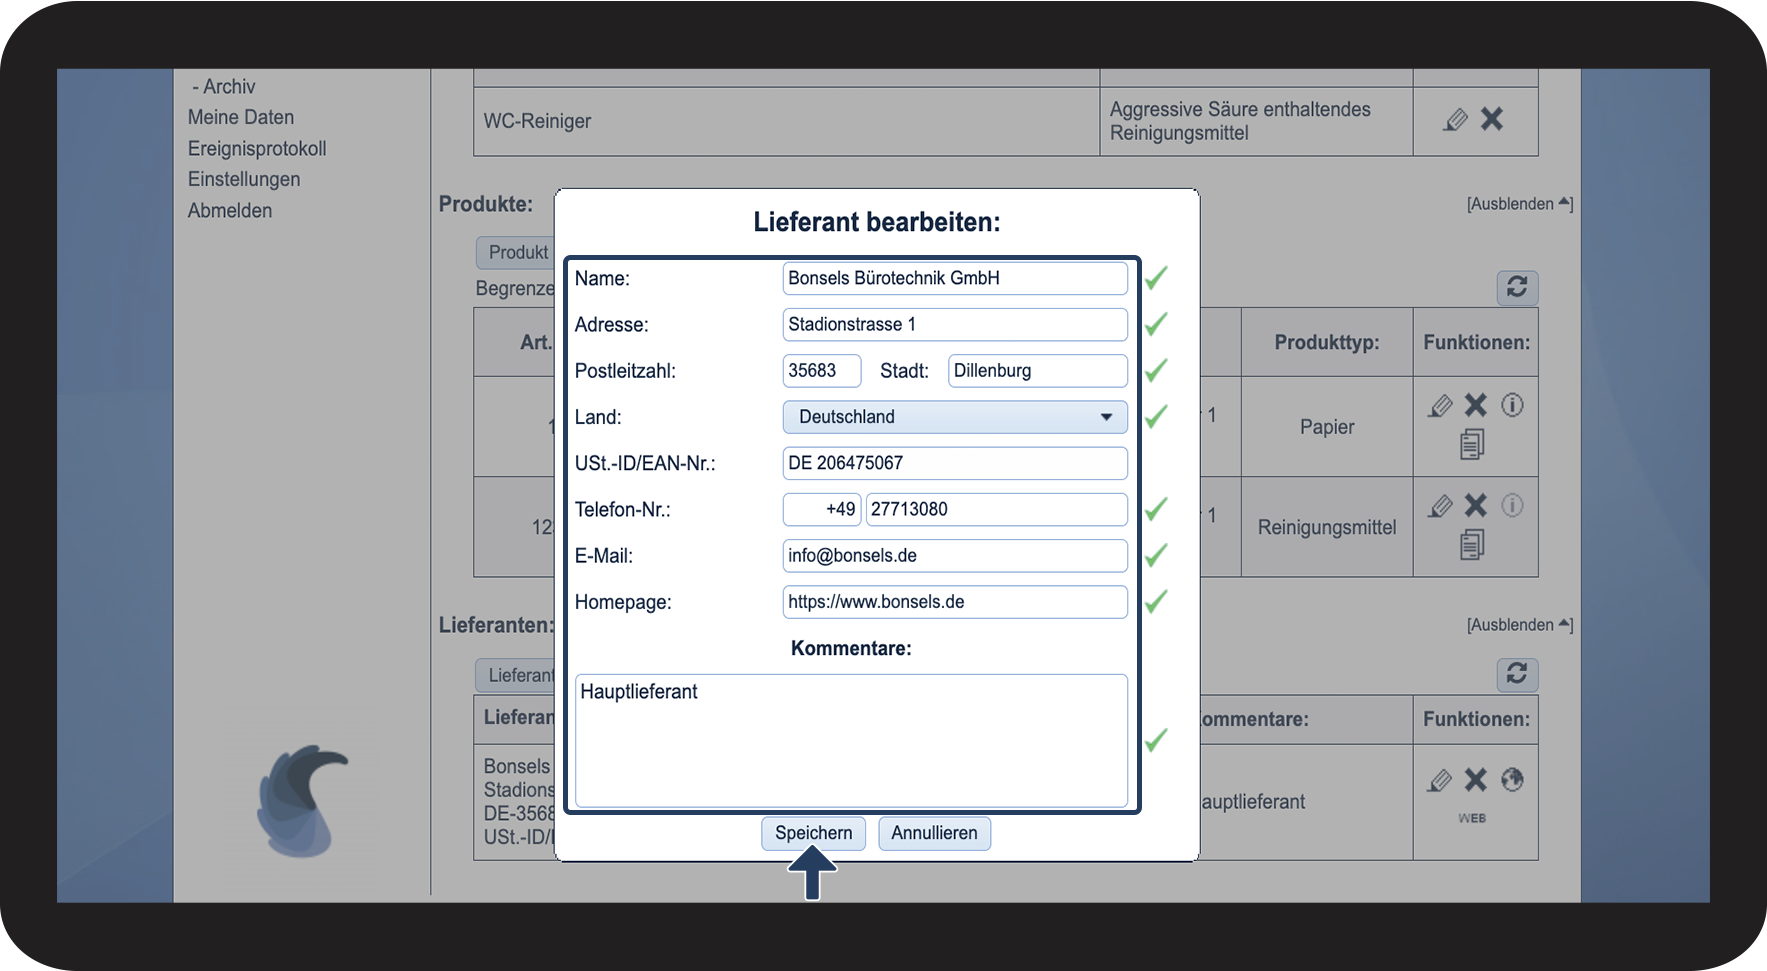Click the E-Mail input field
1767x971 pixels.
[x=954, y=556]
